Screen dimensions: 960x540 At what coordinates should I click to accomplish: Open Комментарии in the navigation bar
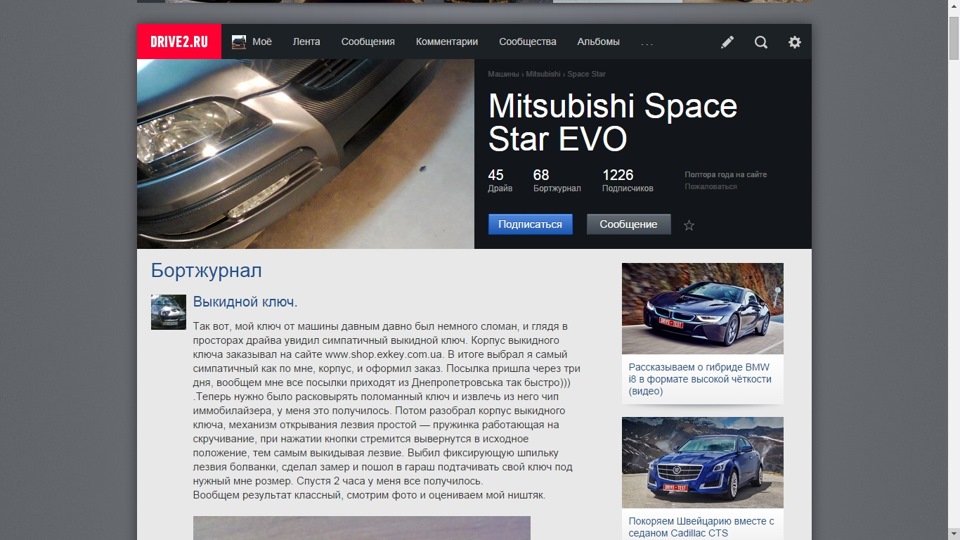click(447, 42)
